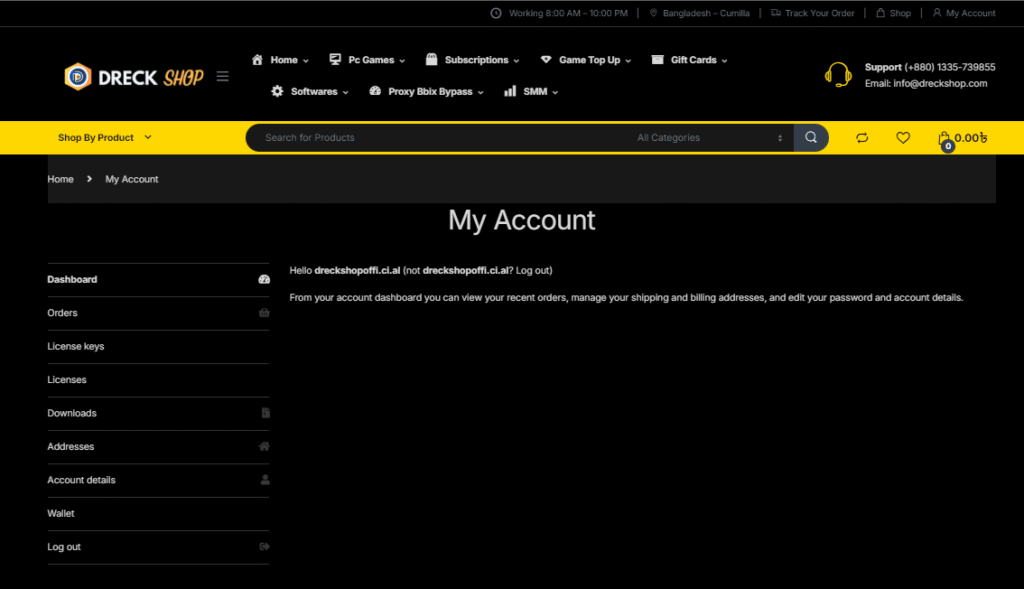Click the info@dreckshop.com email text
Screen dimensions: 1024x589
point(940,84)
